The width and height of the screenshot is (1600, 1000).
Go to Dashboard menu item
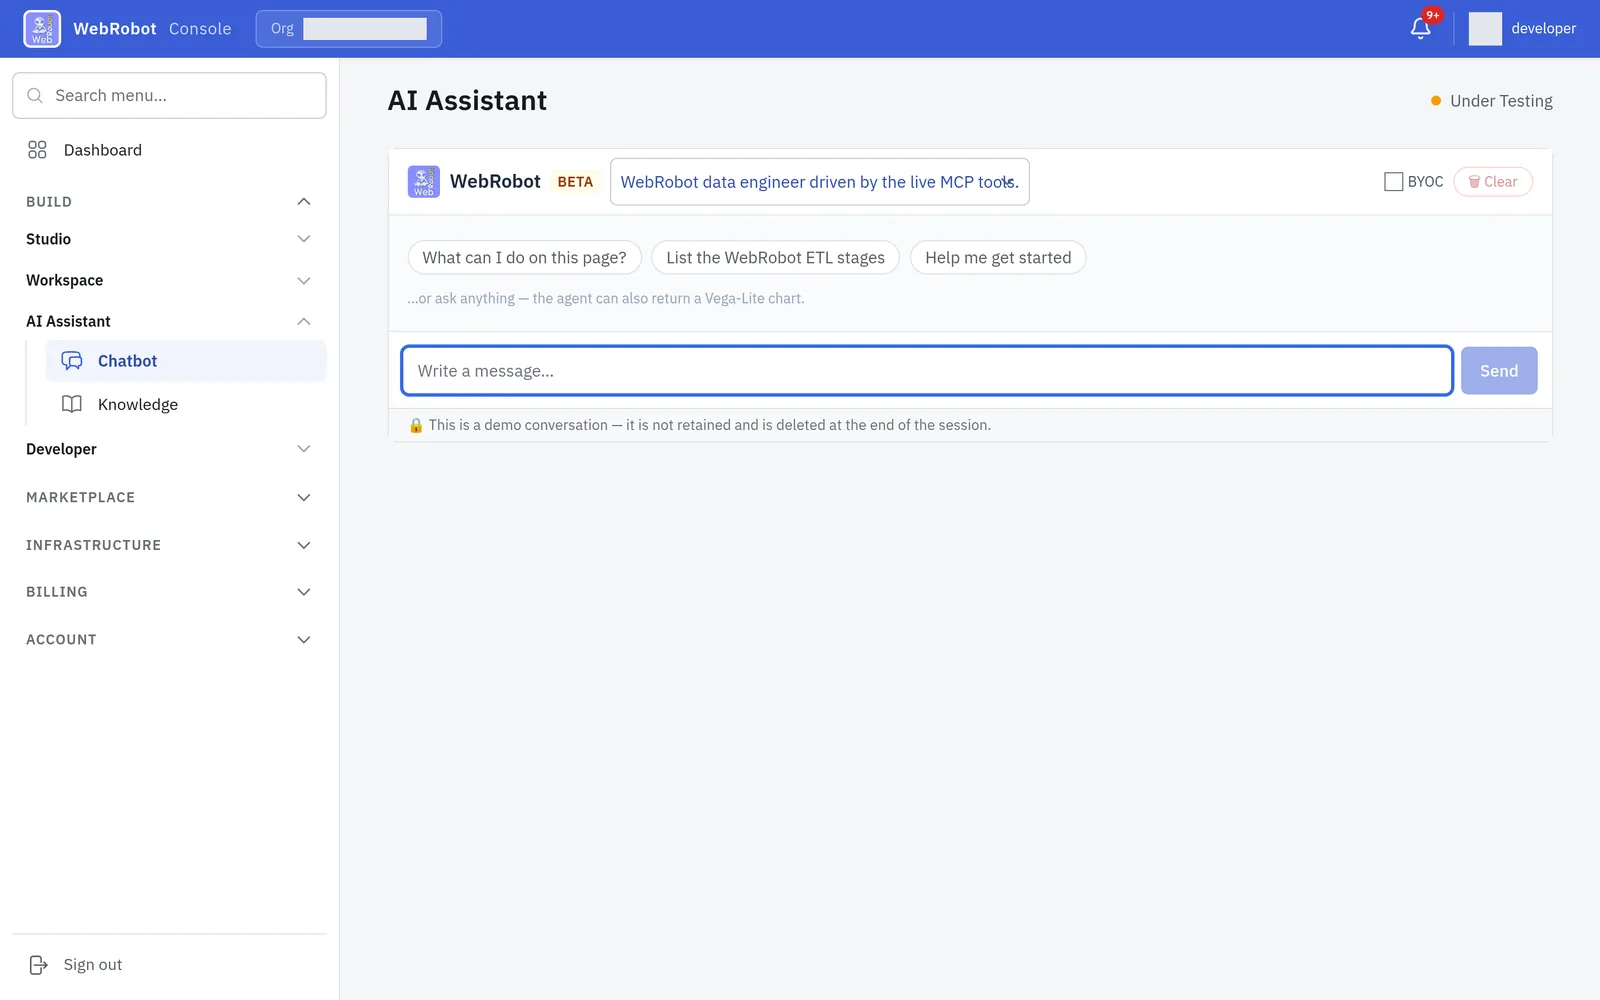click(x=169, y=150)
